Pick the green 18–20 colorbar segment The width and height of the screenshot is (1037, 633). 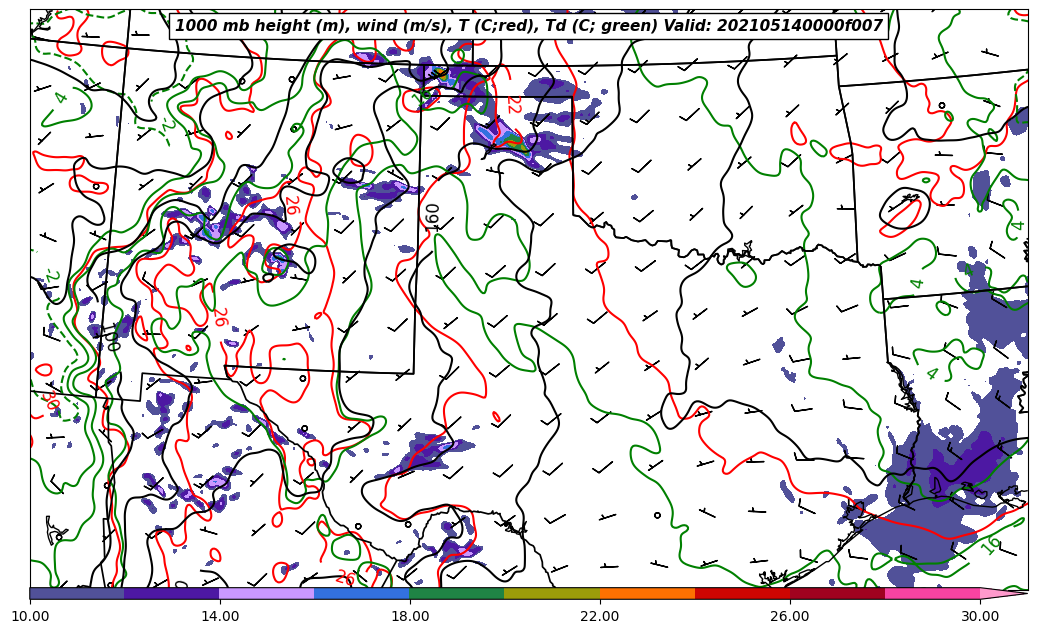pos(457,593)
